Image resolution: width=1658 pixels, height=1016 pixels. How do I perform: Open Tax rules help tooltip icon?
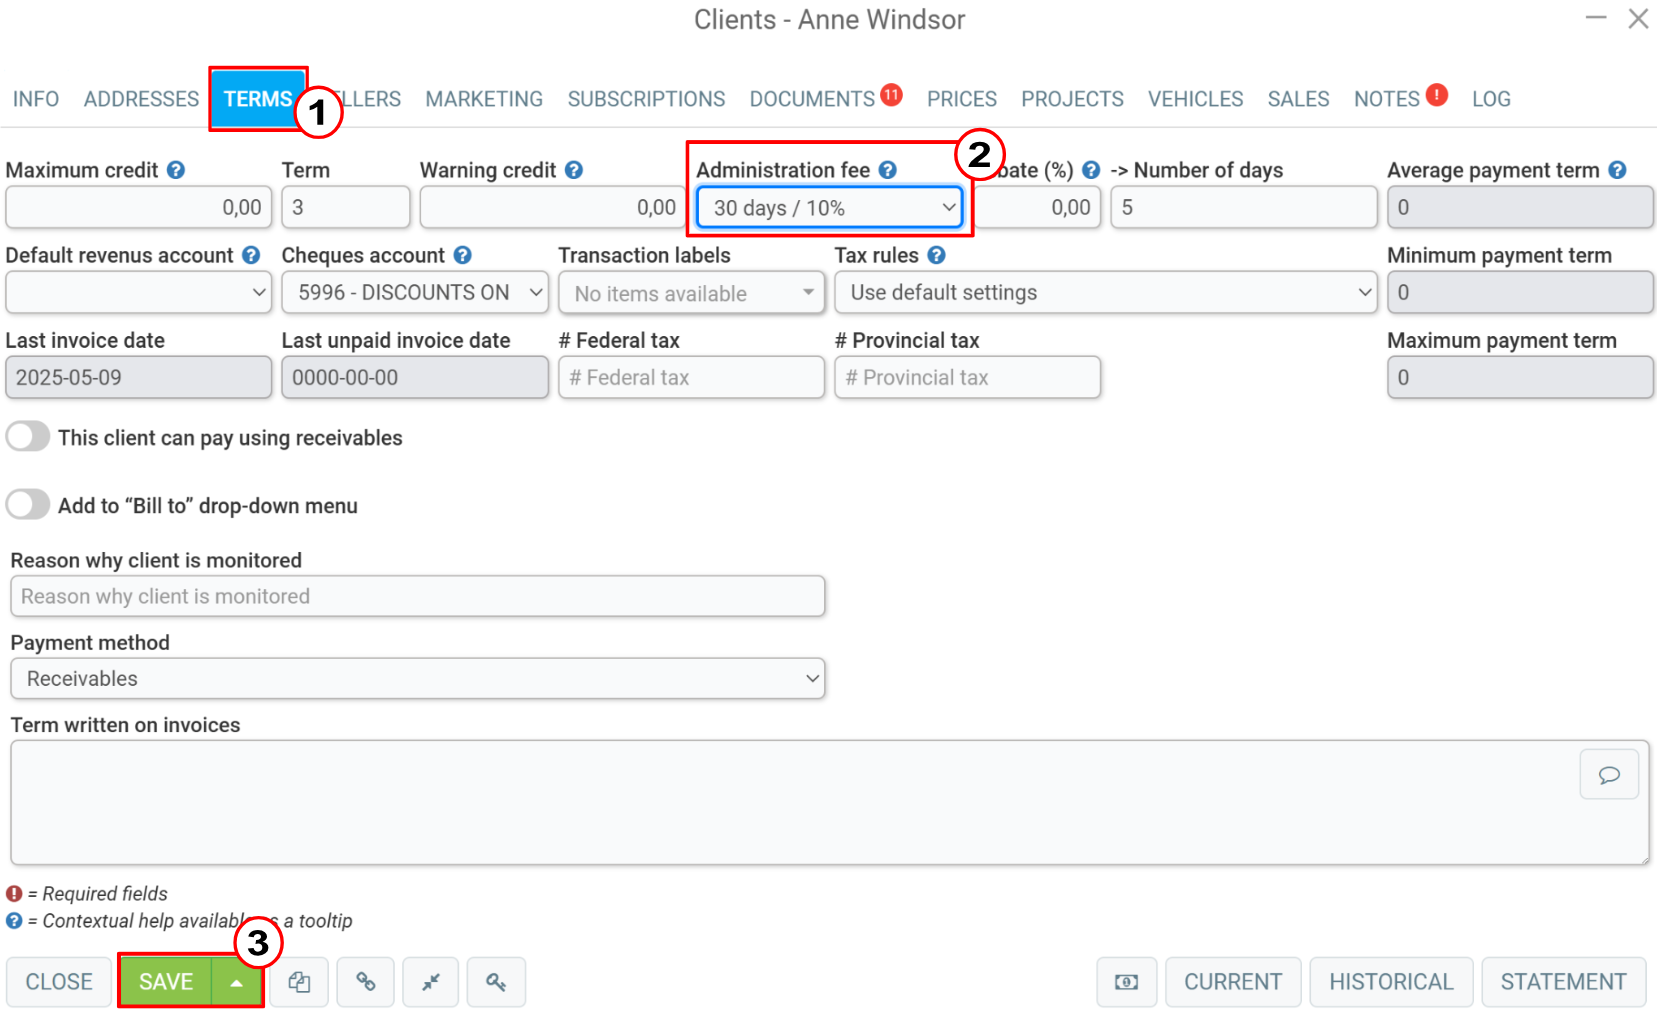coord(936,255)
